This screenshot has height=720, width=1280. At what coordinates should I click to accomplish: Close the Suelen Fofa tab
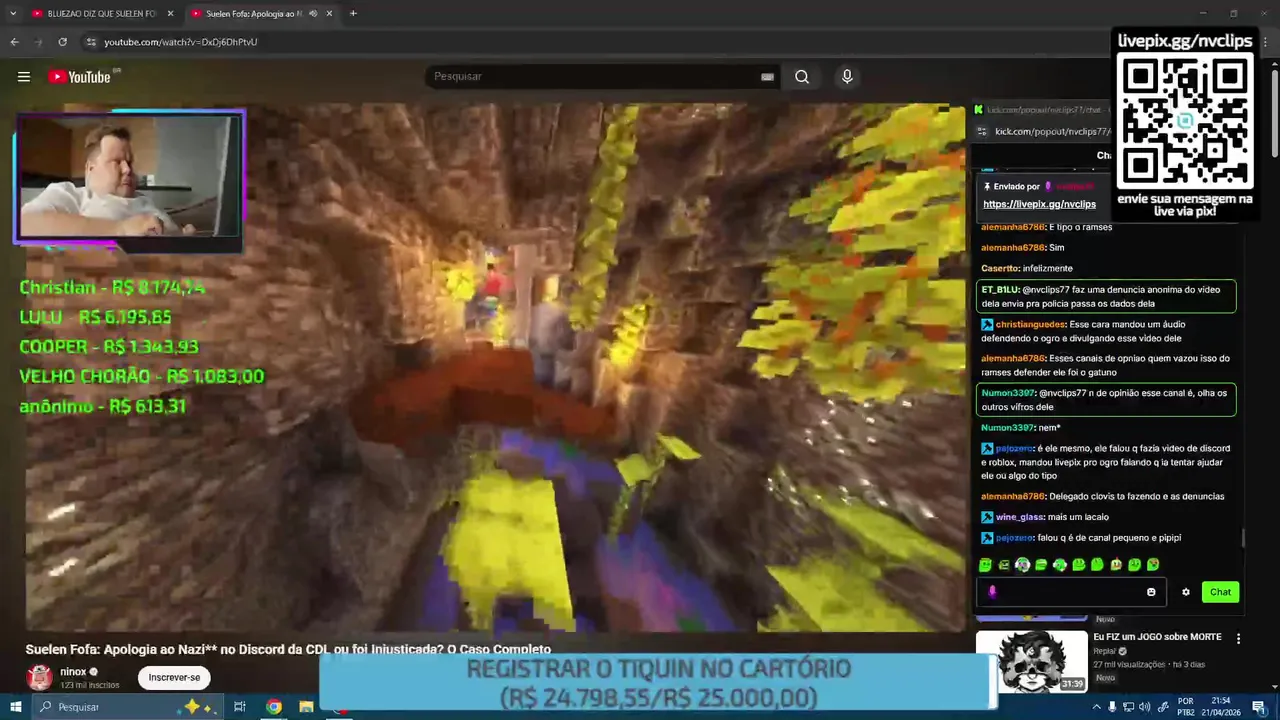pos(329,14)
